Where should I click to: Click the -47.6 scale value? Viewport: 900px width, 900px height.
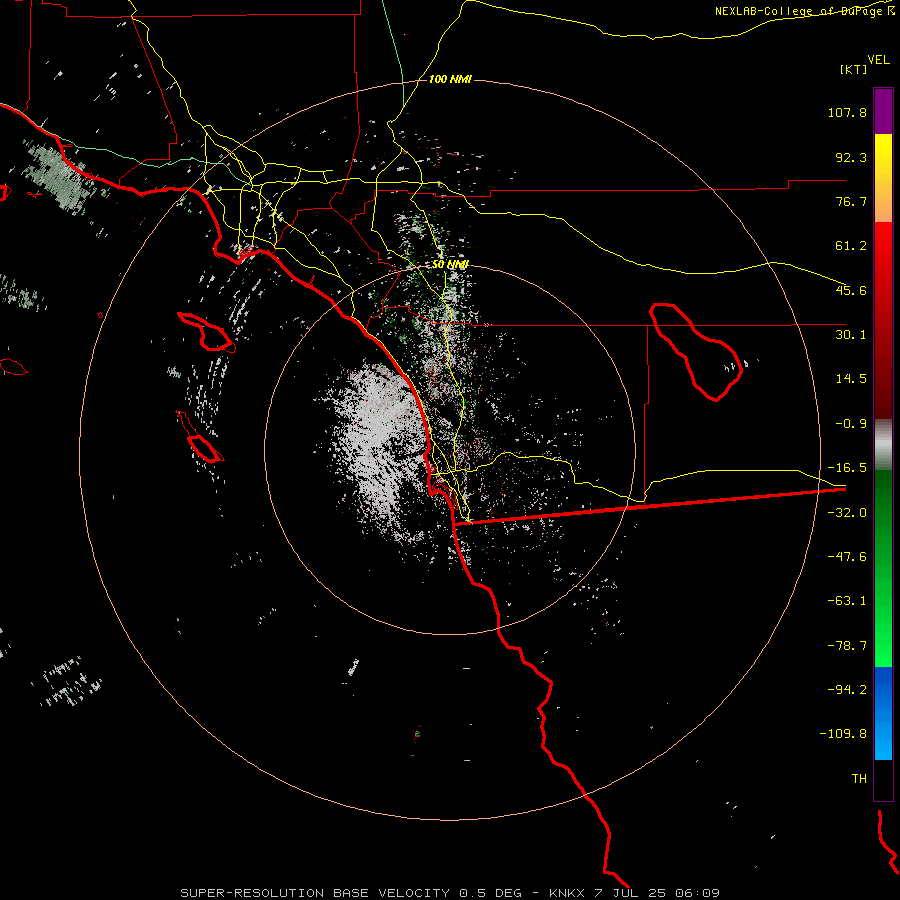(847, 557)
